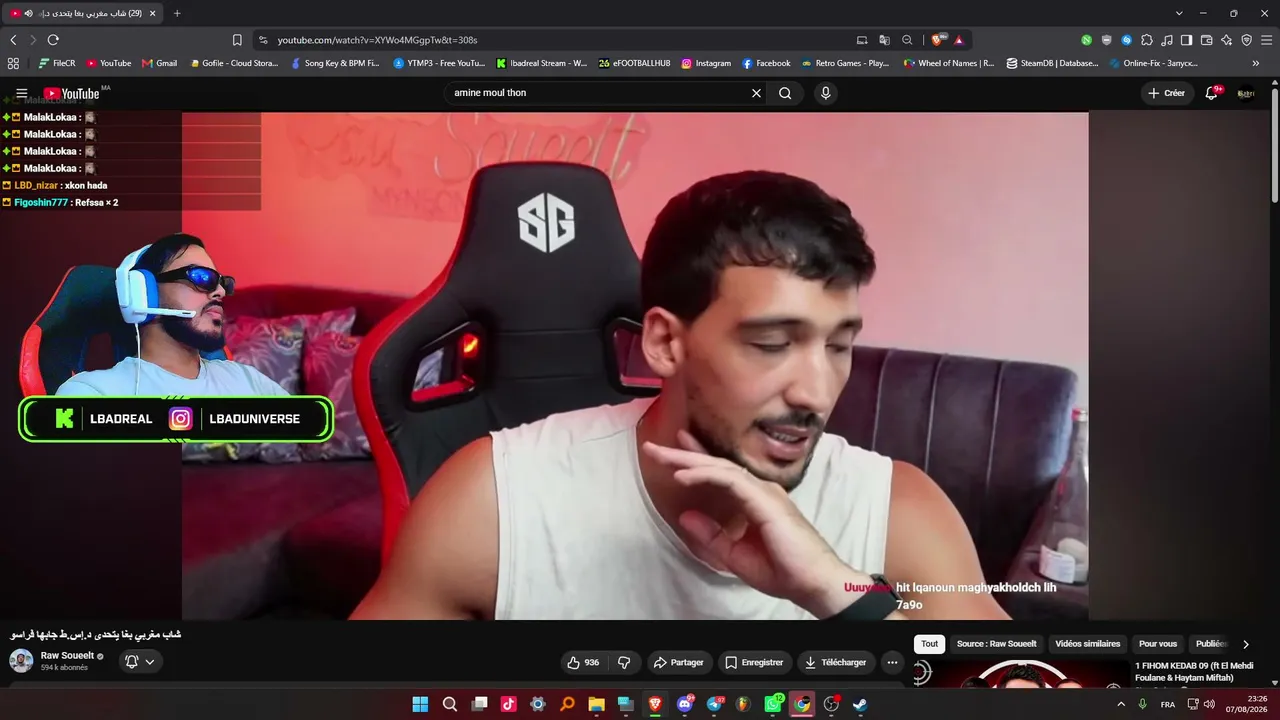The width and height of the screenshot is (1280, 720).
Task: Start voice search with the microphone
Action: click(x=825, y=93)
